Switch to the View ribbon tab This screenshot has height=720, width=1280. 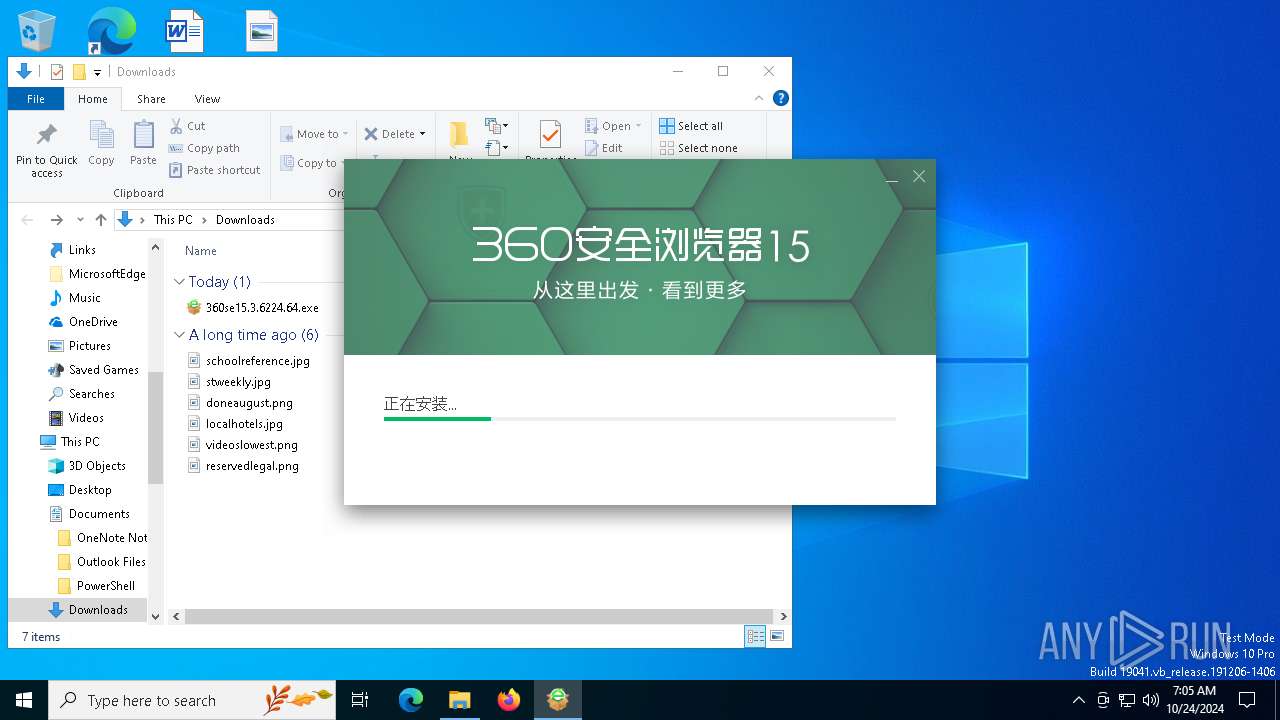(x=207, y=99)
